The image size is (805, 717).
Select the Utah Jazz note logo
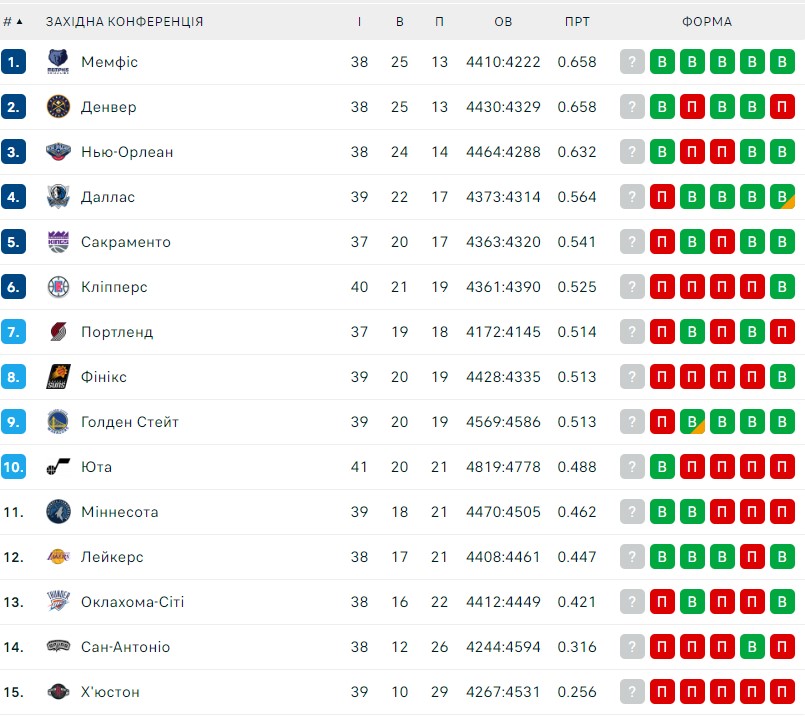click(58, 467)
